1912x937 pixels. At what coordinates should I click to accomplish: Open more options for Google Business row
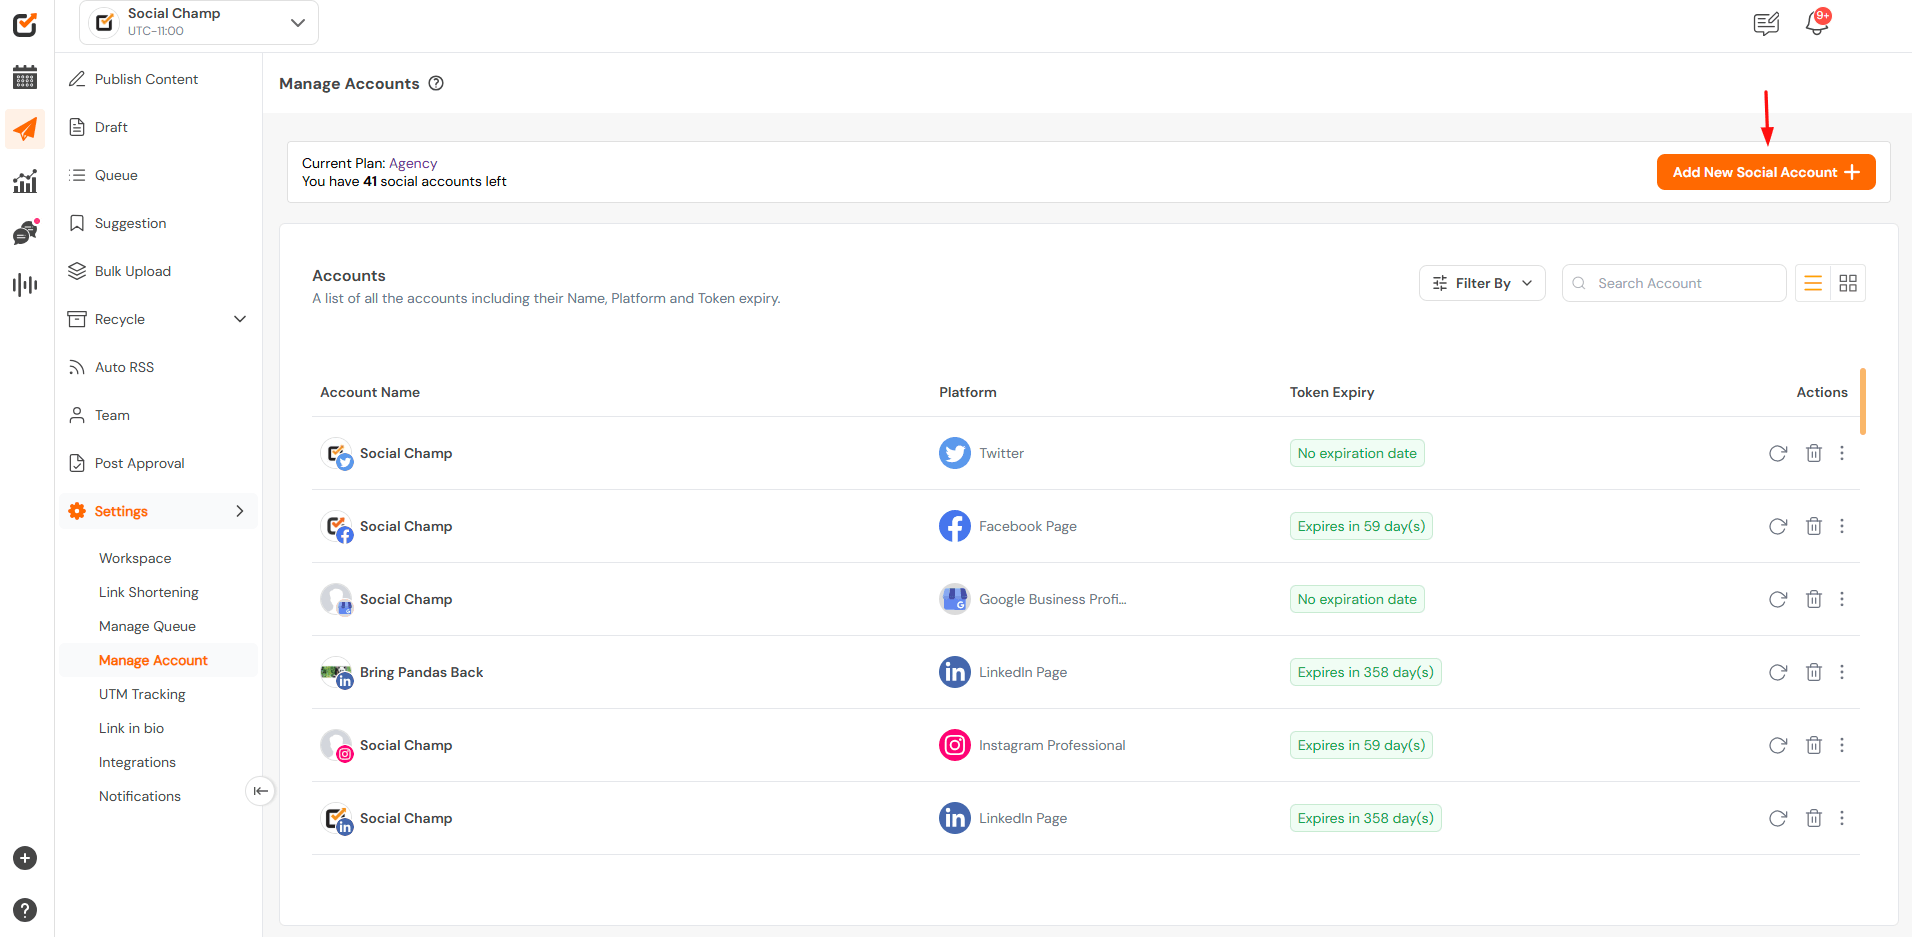pos(1842,599)
